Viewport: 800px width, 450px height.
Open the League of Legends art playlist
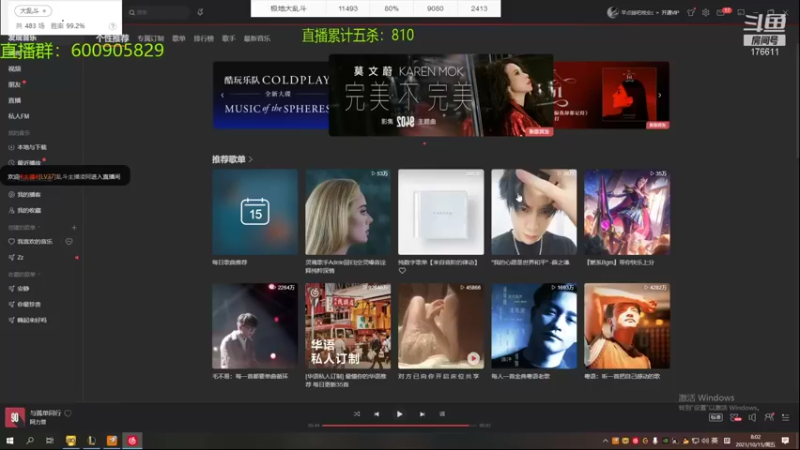click(x=627, y=212)
